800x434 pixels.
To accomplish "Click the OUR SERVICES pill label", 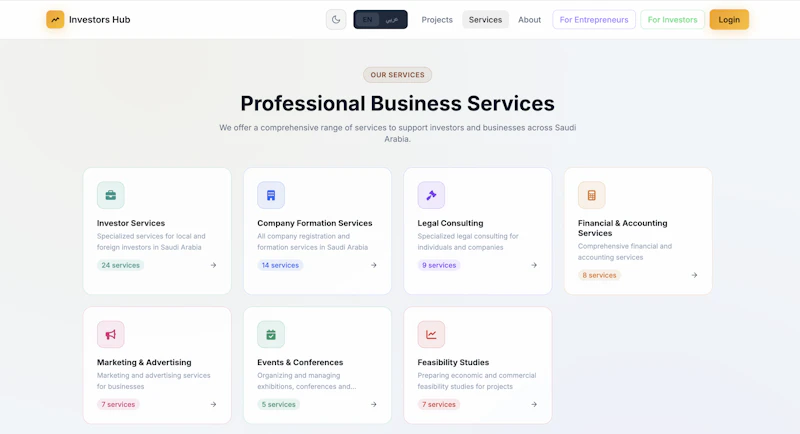I will pyautogui.click(x=397, y=75).
